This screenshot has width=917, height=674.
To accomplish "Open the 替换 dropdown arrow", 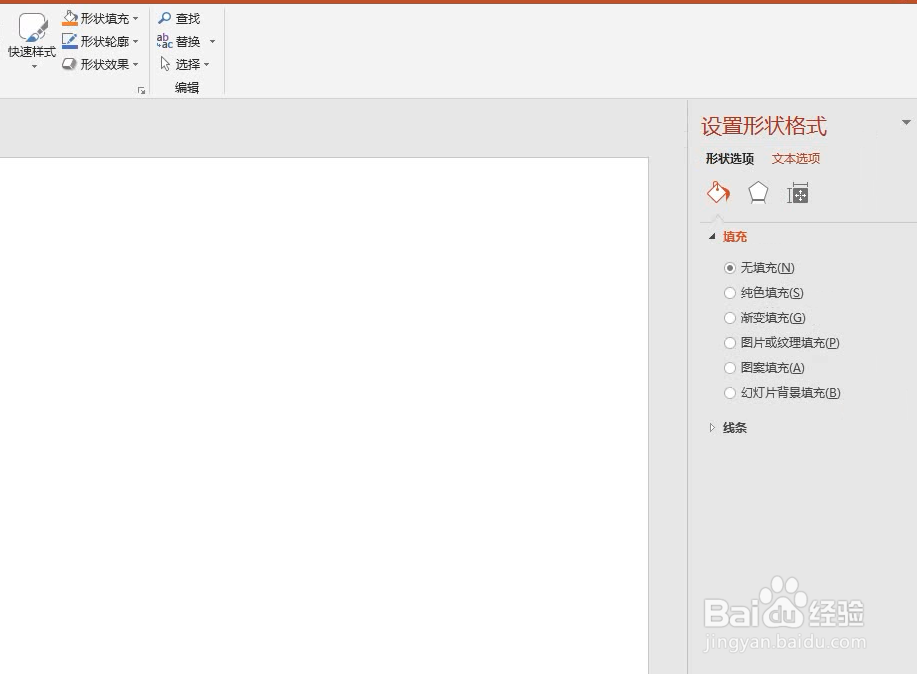I will pos(212,42).
